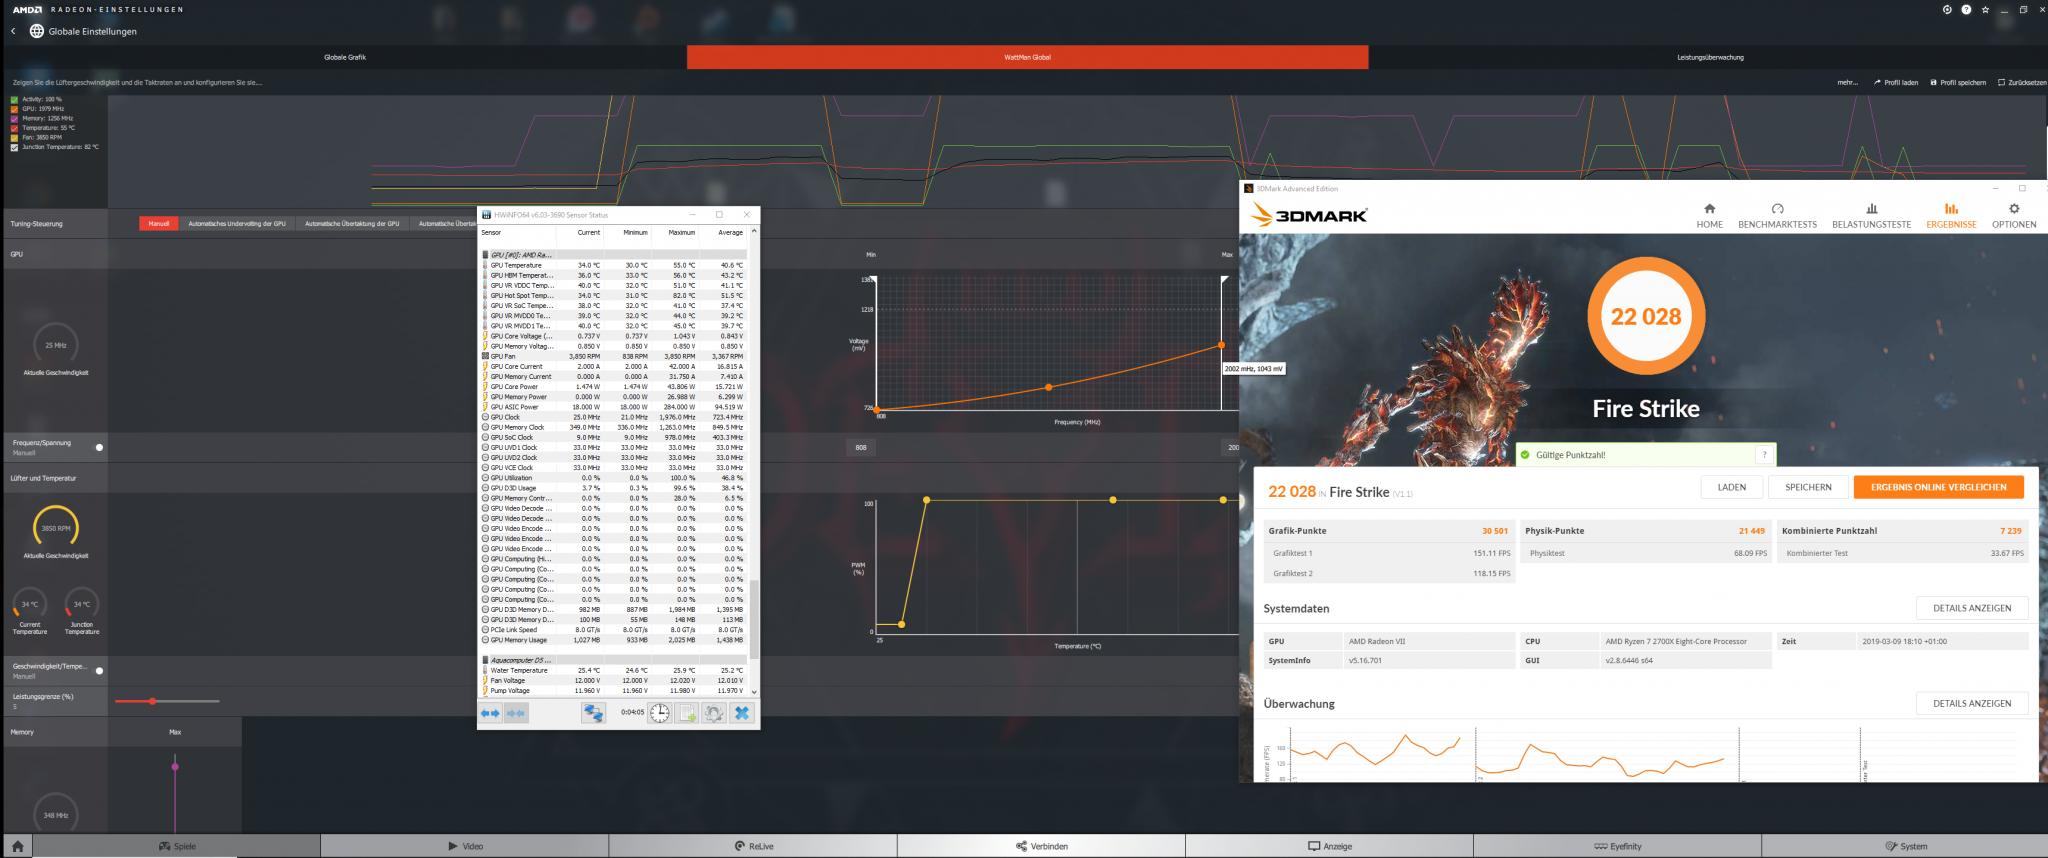Click the 808 minimum frequency field
The image size is (2048, 858).
(861, 447)
